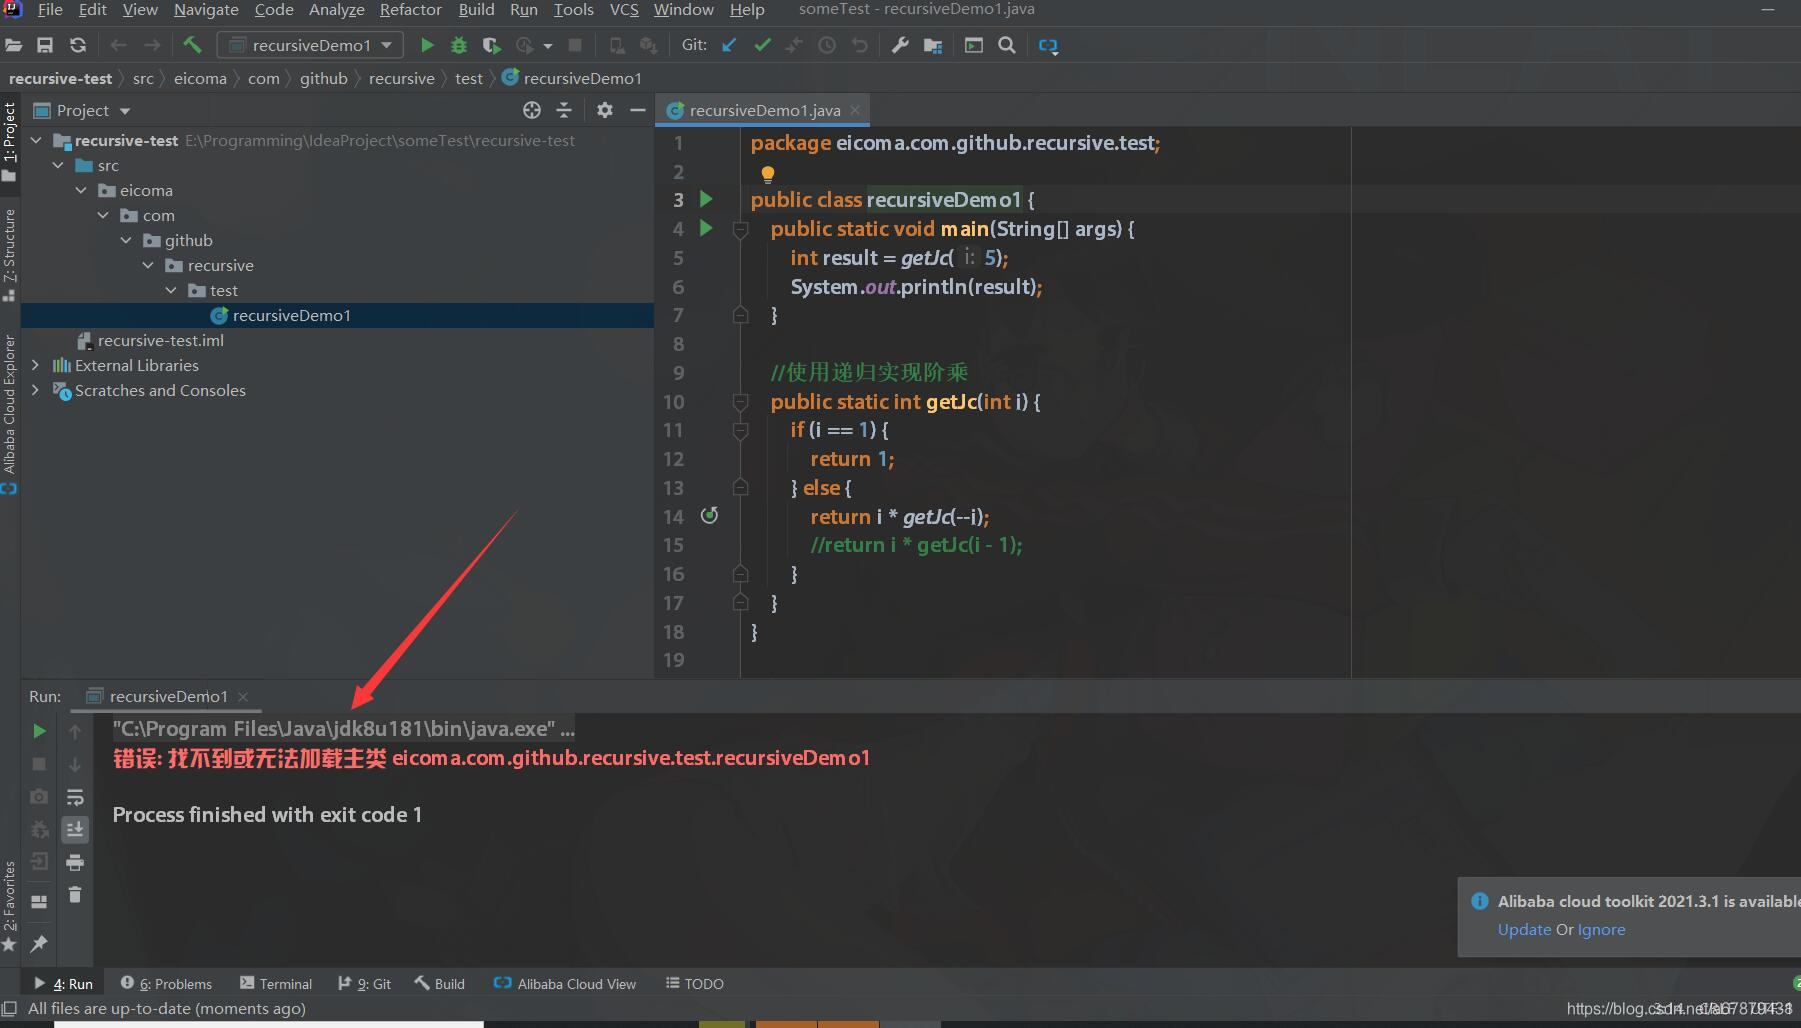
Task: Open Project Structure from the toolbar folder icon
Action: [933, 45]
